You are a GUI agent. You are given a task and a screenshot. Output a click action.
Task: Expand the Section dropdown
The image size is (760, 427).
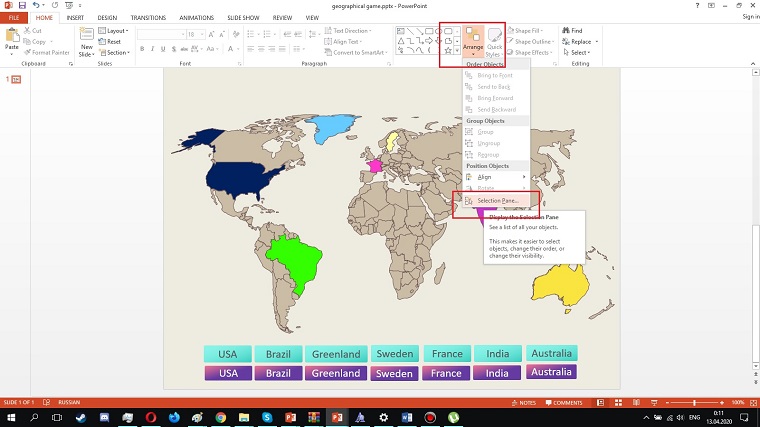(x=115, y=53)
